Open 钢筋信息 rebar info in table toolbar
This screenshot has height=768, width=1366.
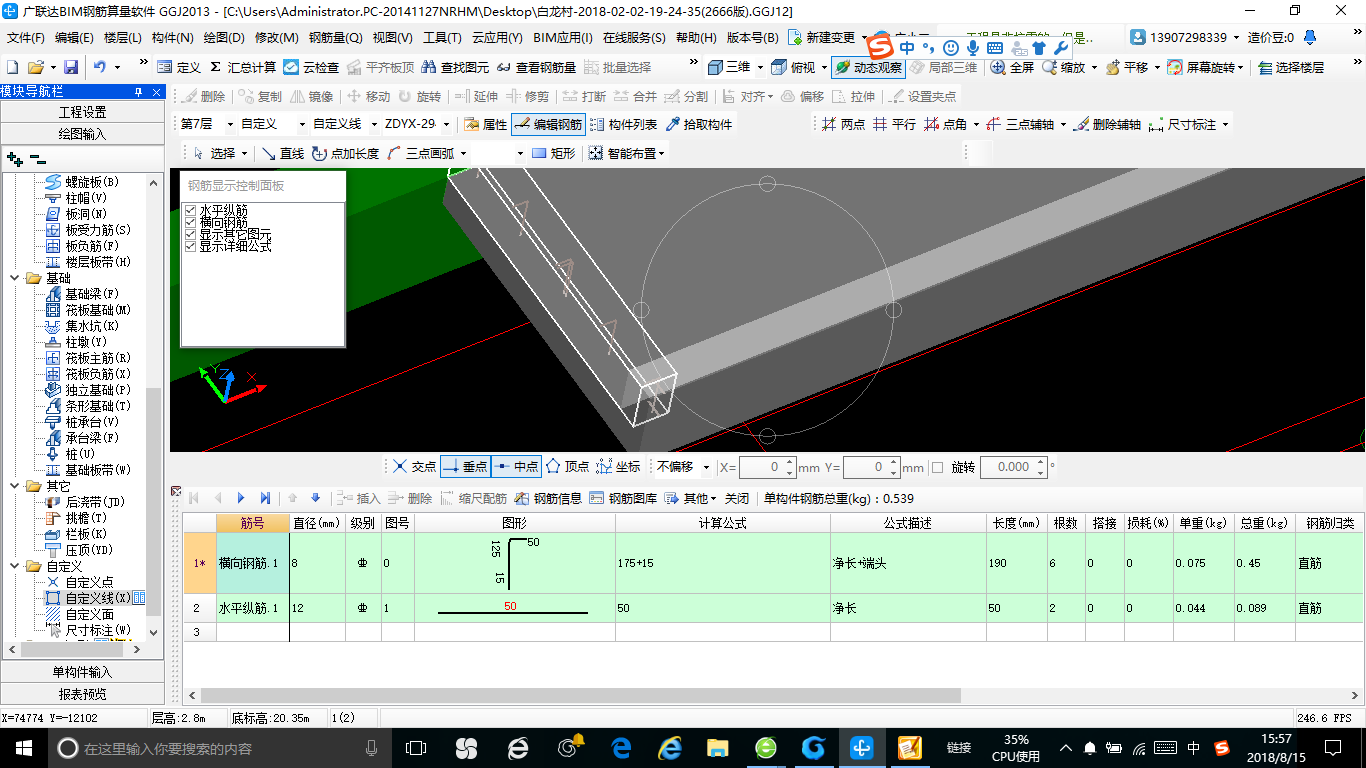548,498
